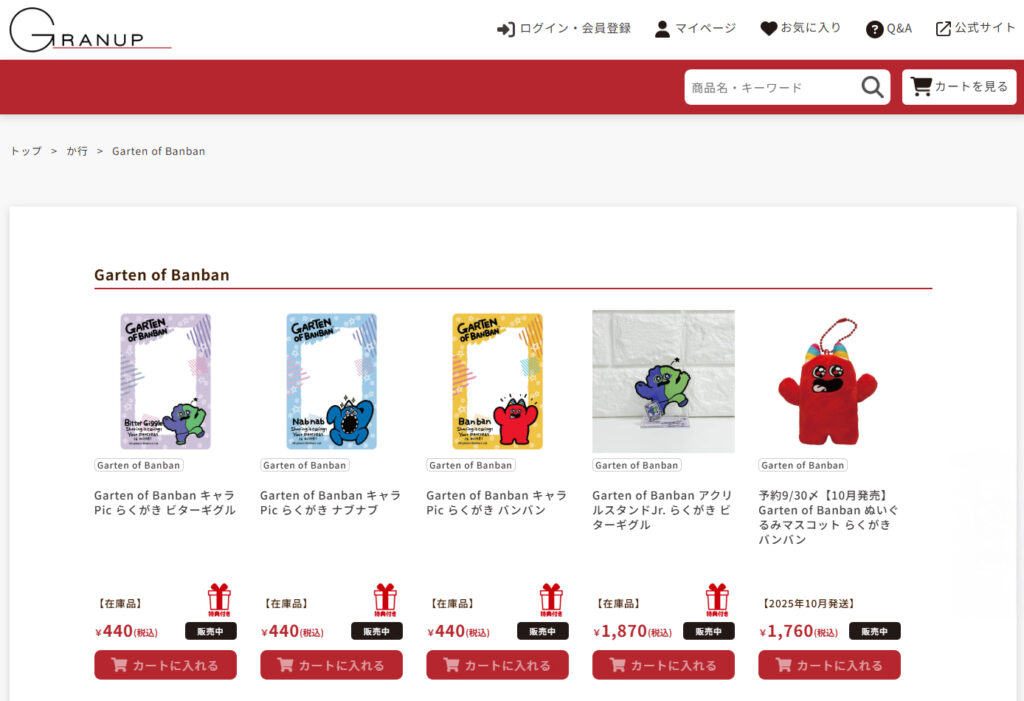View the cart with カートを見る

pyautogui.click(x=959, y=87)
